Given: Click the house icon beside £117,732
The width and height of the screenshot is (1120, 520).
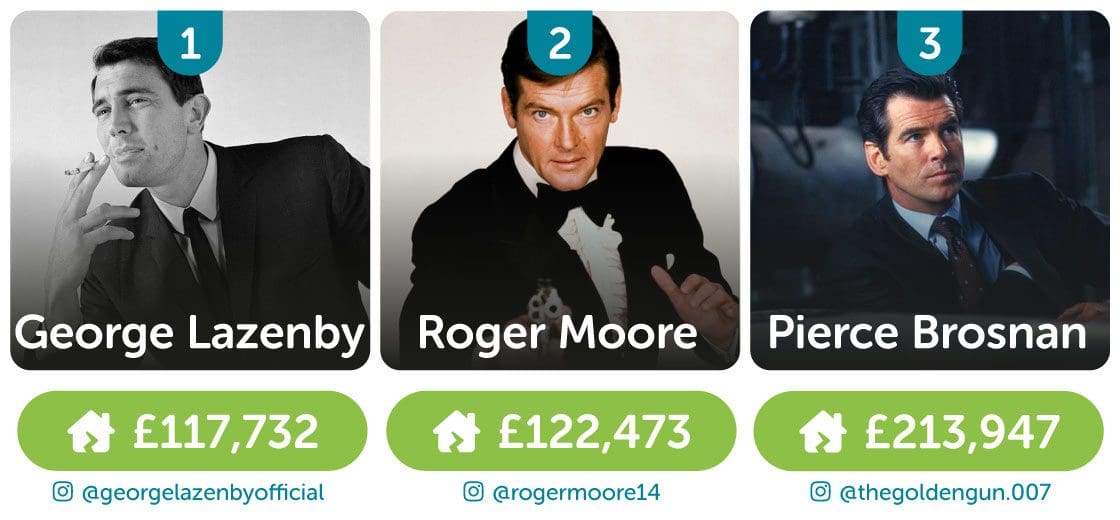Looking at the screenshot, I should 90,431.
